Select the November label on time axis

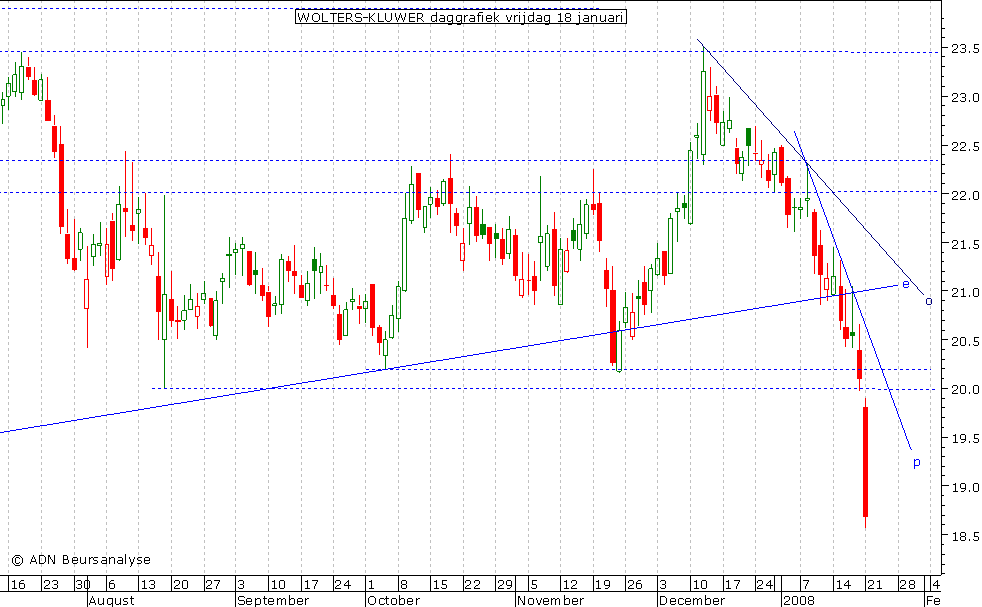[x=550, y=600]
